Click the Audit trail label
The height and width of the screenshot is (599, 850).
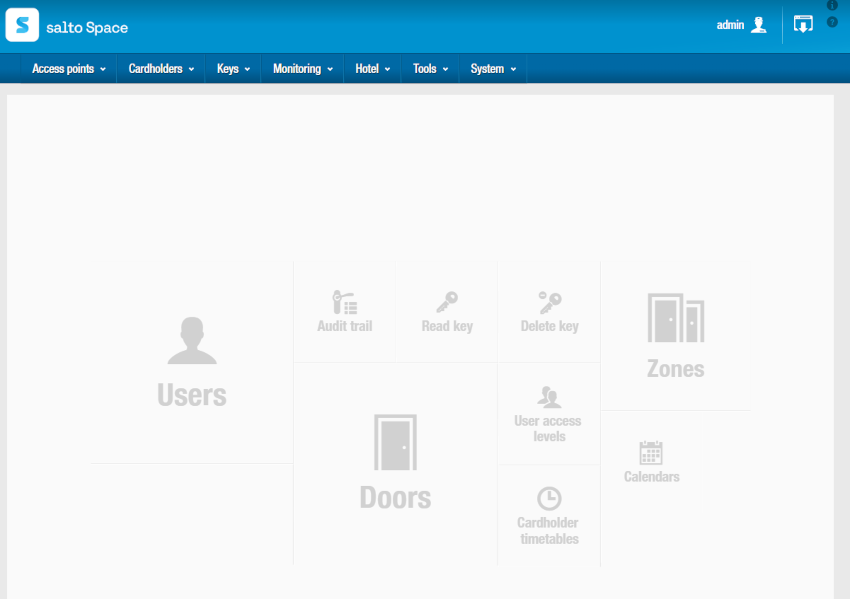click(x=345, y=326)
